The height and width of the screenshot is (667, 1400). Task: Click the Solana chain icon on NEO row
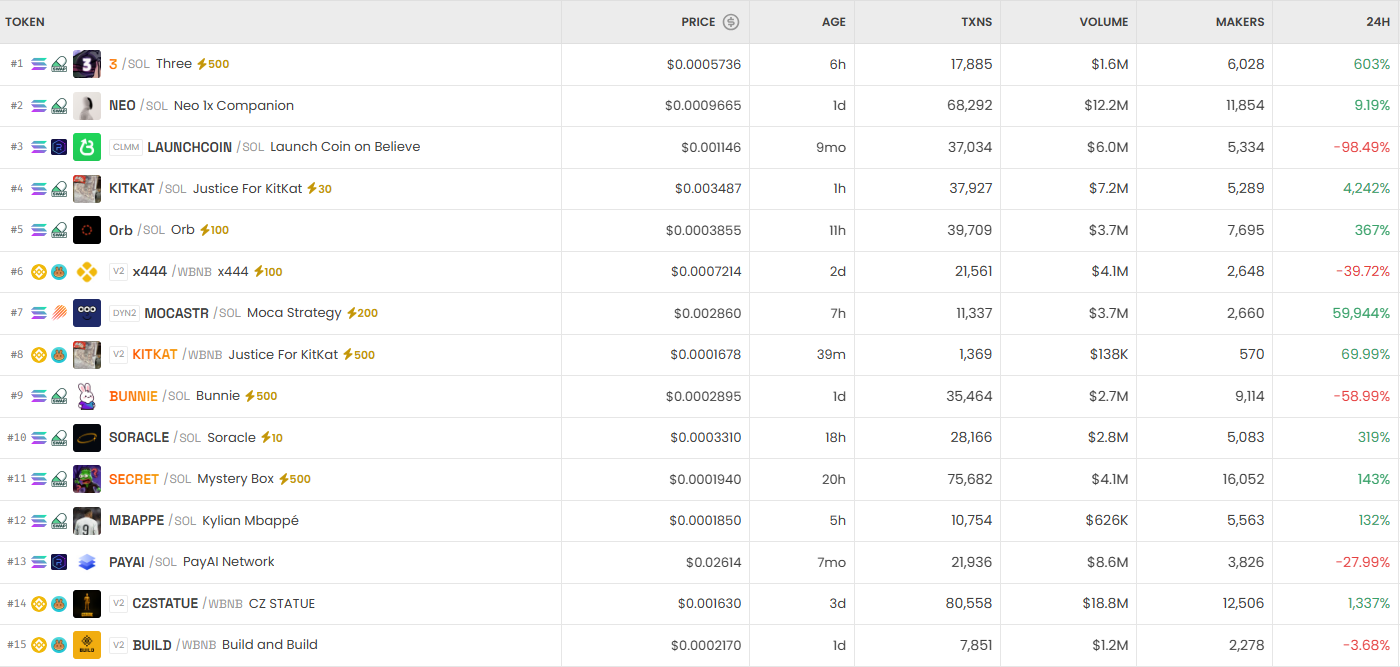[39, 106]
